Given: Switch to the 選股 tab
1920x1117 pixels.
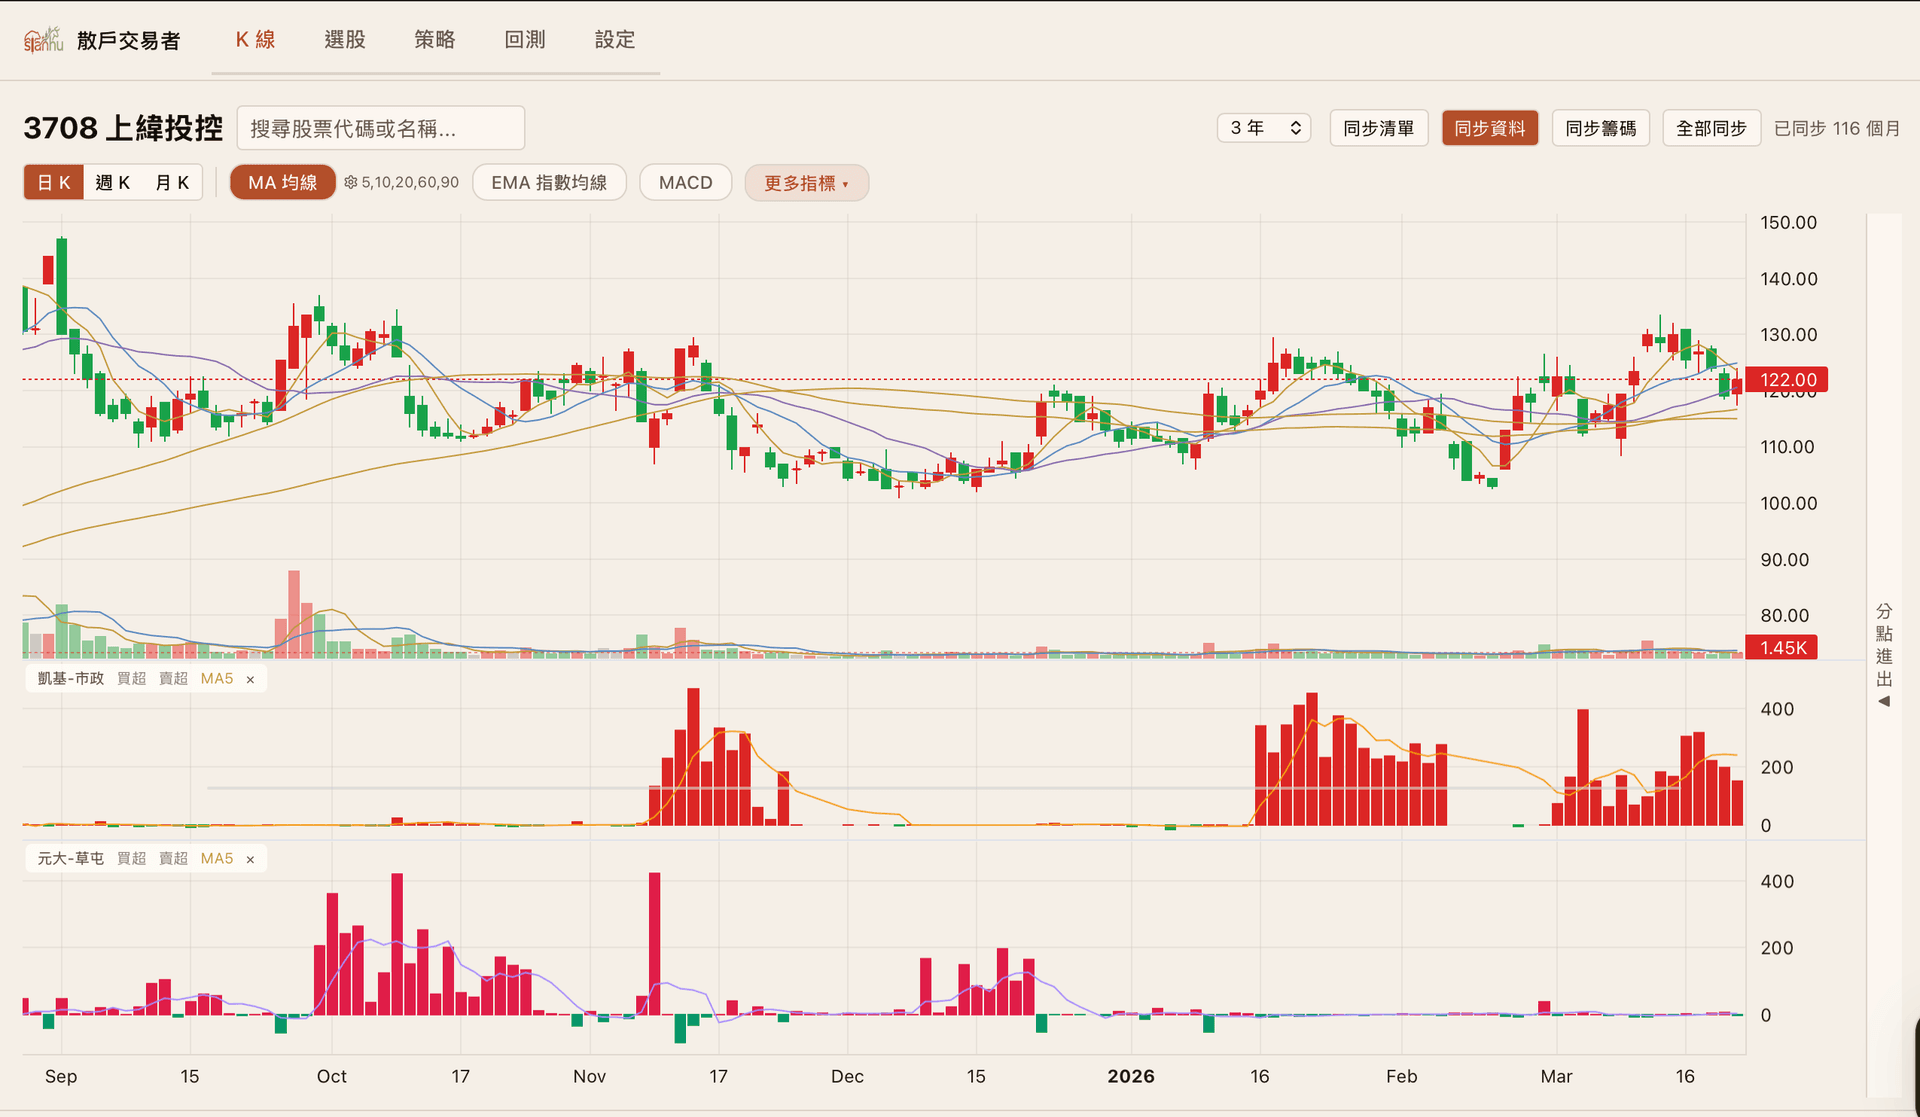Looking at the screenshot, I should coord(345,40).
